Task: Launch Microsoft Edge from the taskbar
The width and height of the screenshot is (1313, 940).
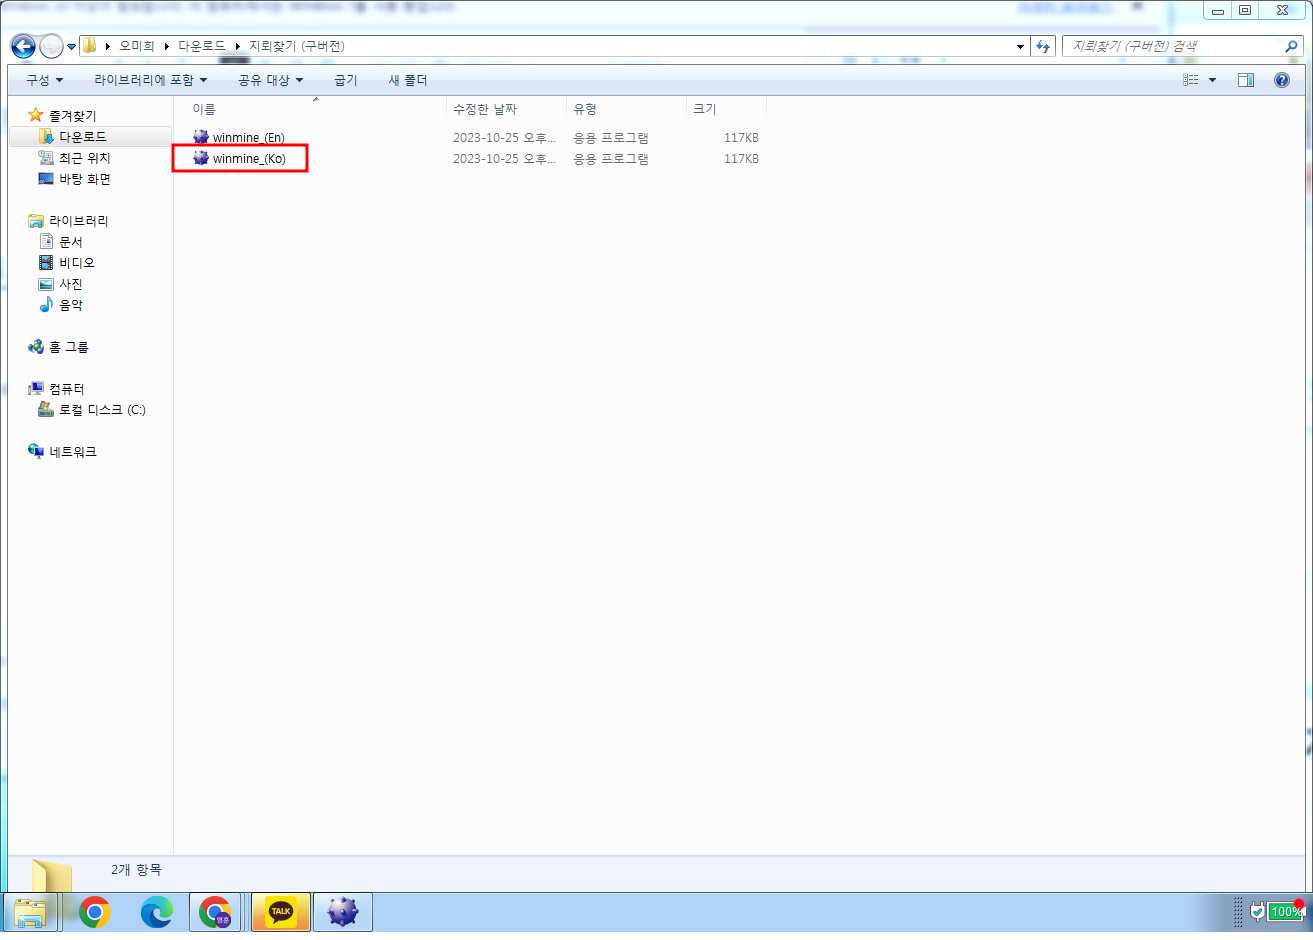Action: [157, 912]
